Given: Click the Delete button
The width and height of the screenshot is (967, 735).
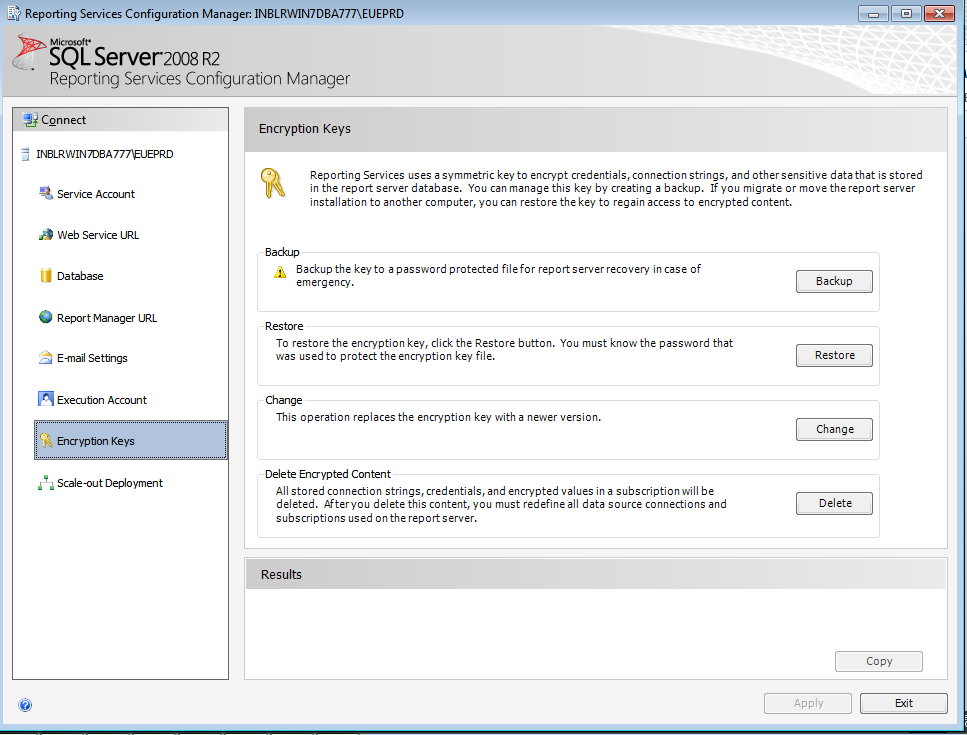Looking at the screenshot, I should pyautogui.click(x=834, y=503).
